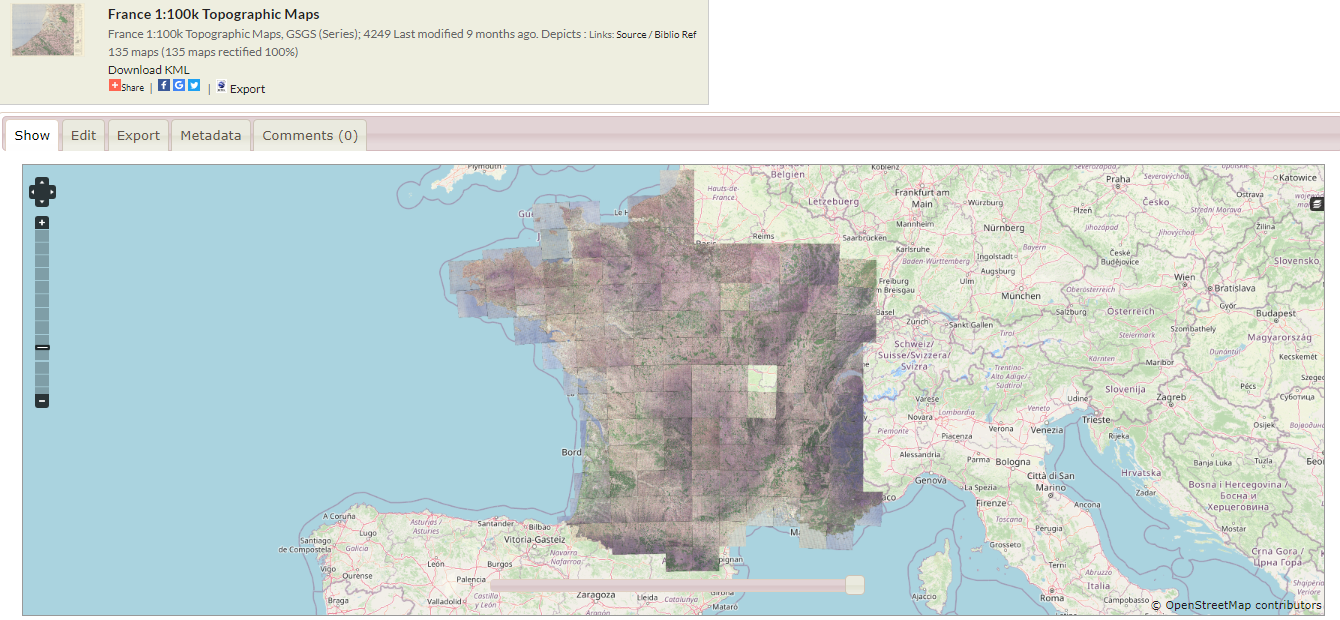Select the Export tab
The image size is (1340, 620).
pos(138,136)
